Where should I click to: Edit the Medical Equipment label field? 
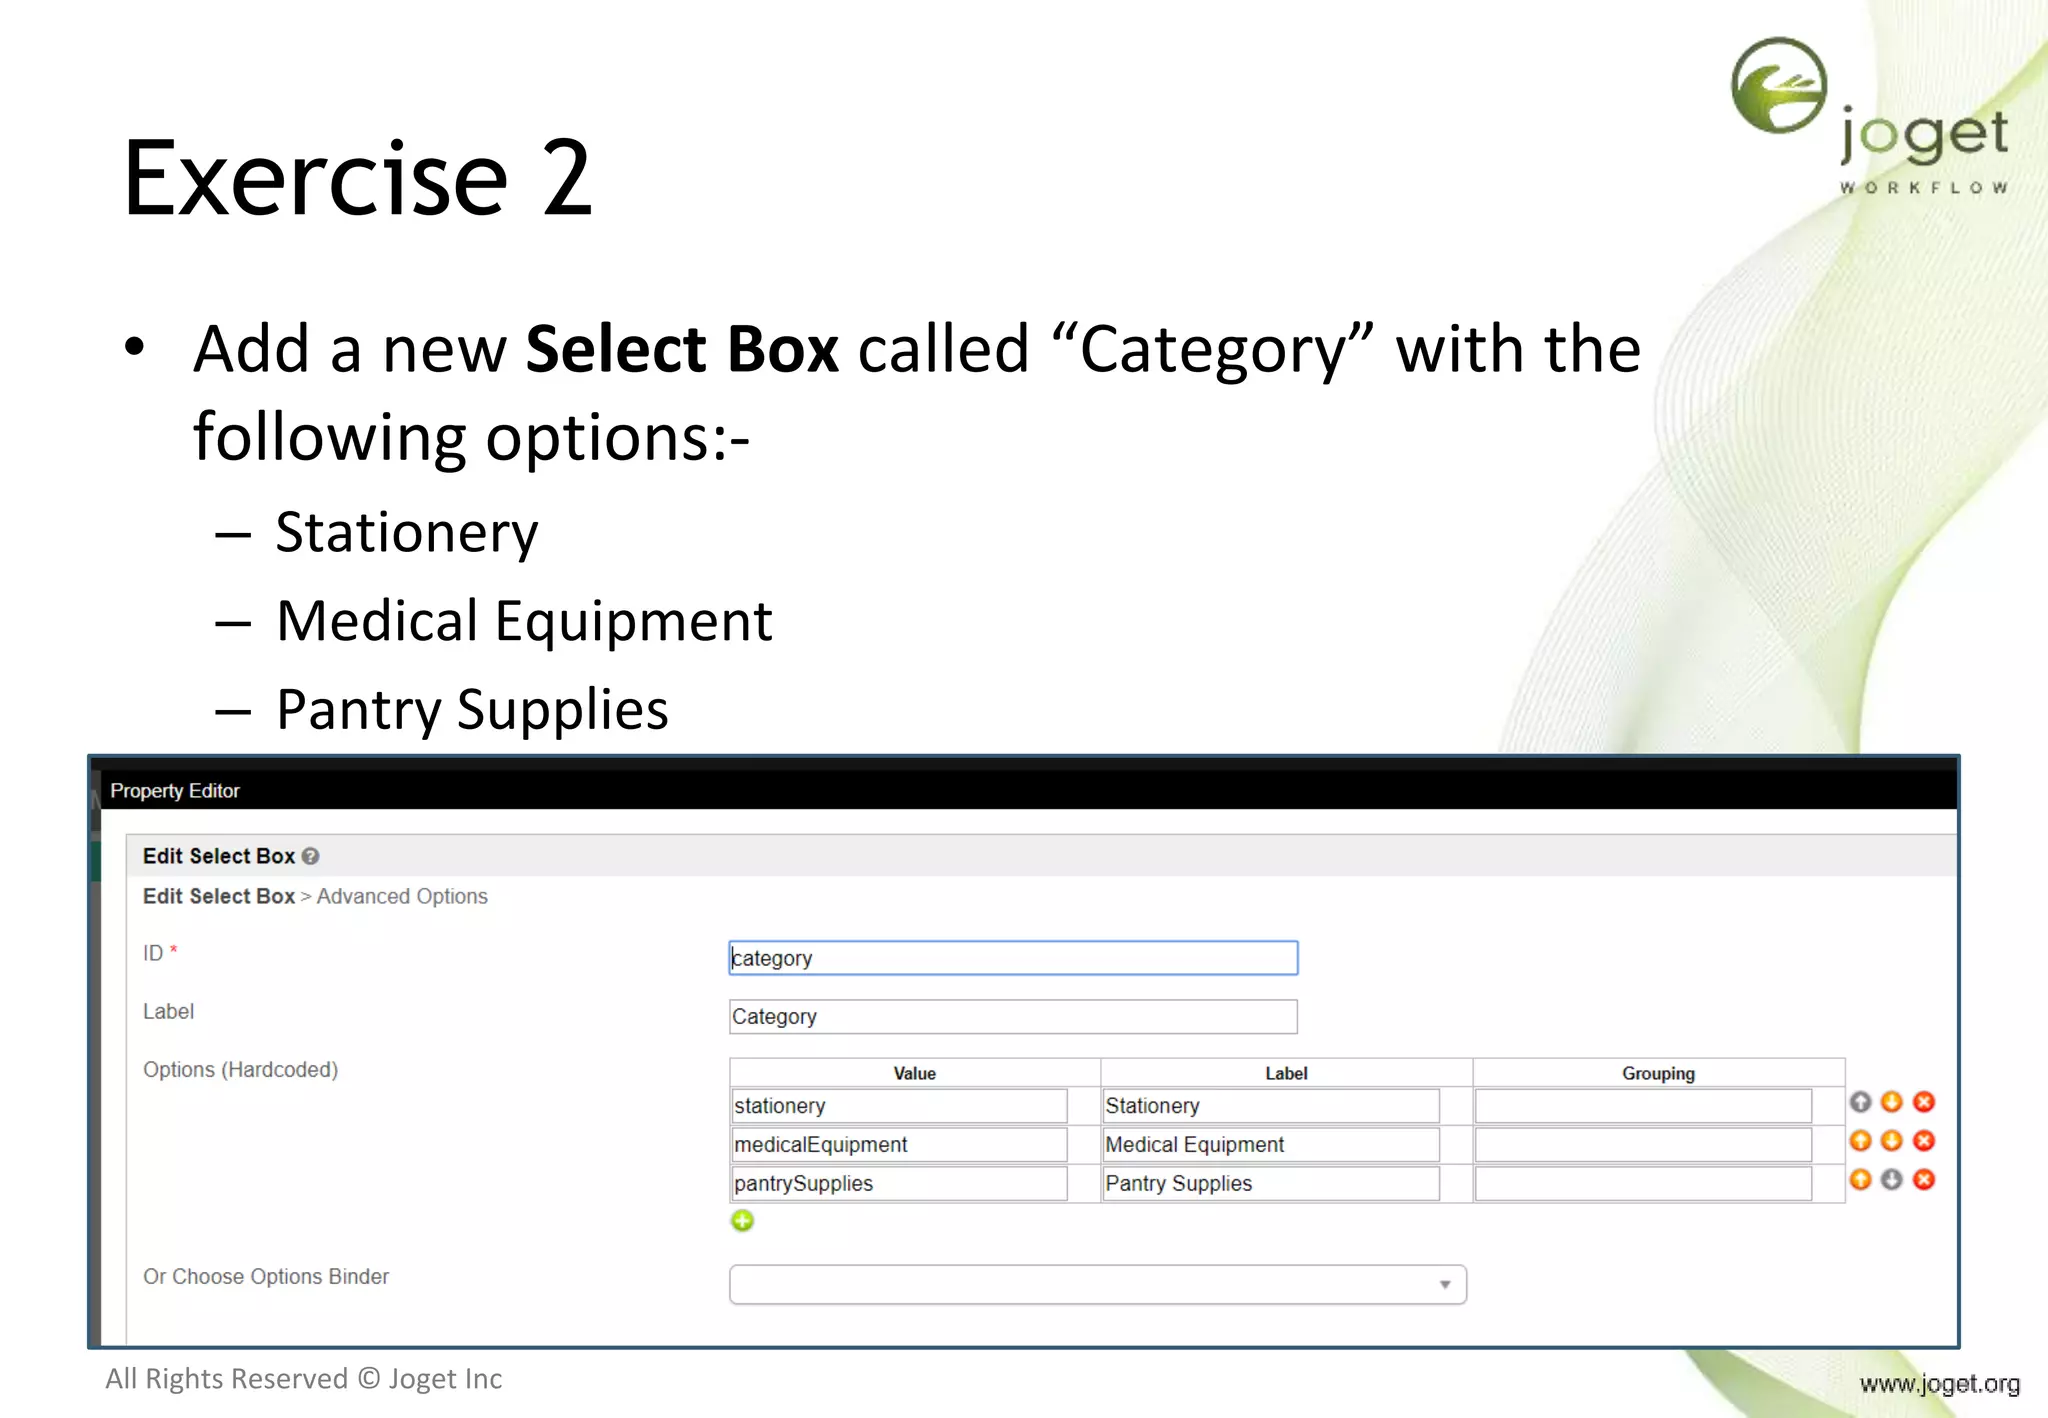1271,1145
